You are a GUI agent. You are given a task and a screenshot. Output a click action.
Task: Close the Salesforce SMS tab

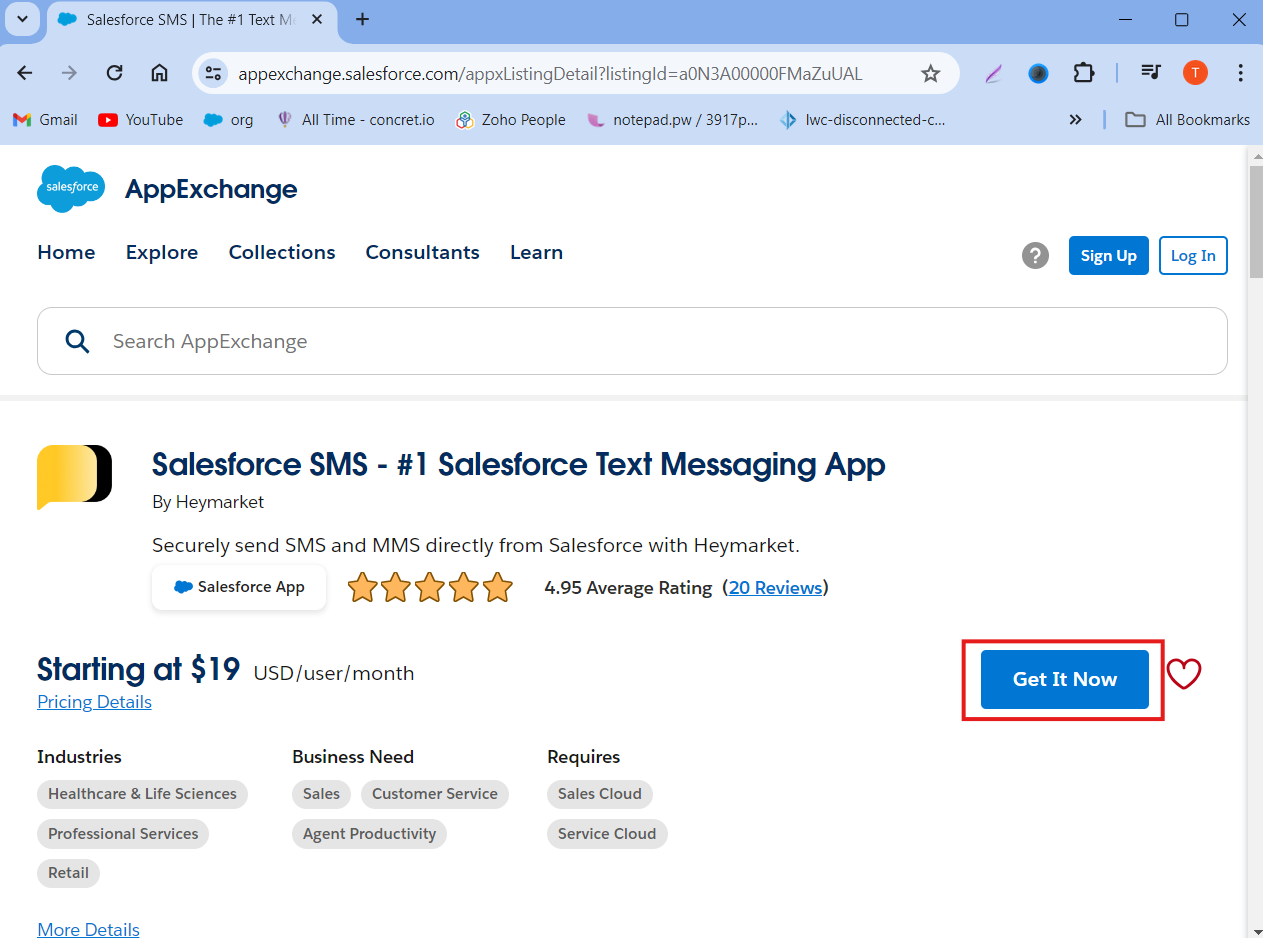coord(318,19)
